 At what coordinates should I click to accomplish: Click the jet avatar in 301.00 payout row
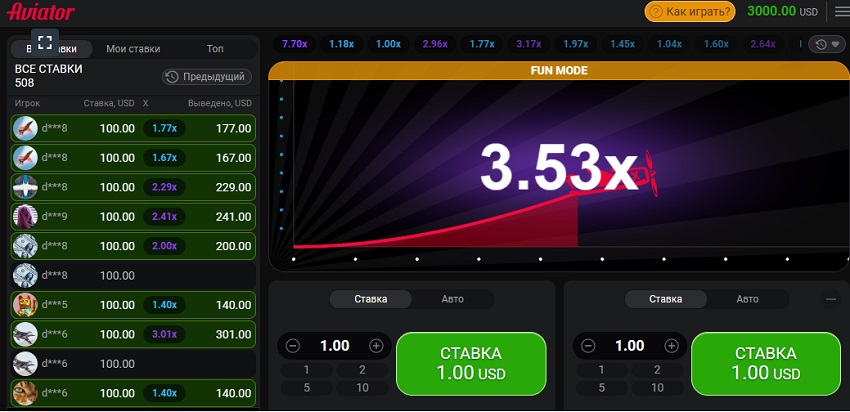25,334
